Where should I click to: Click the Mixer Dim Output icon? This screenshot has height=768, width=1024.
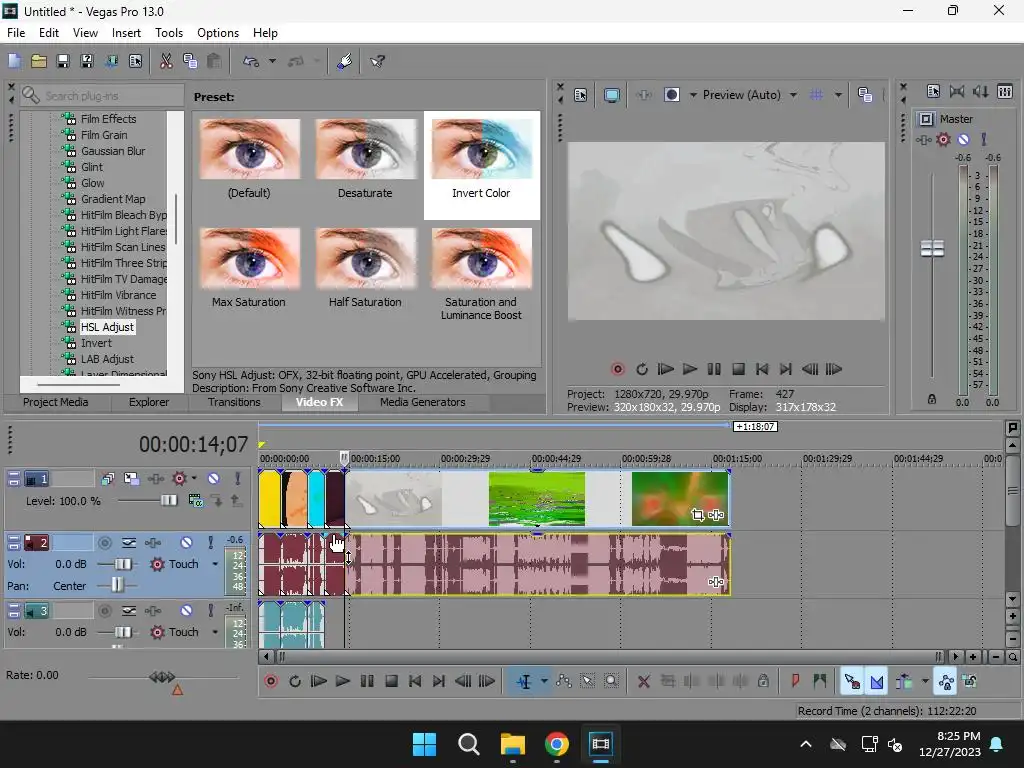pyautogui.click(x=981, y=91)
